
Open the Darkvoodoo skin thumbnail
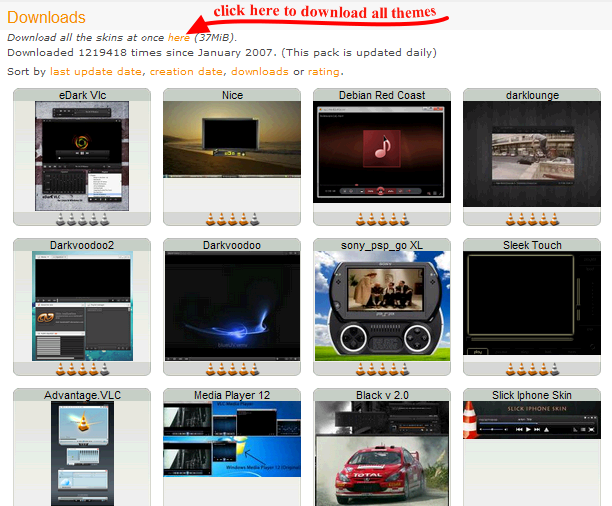(232, 306)
